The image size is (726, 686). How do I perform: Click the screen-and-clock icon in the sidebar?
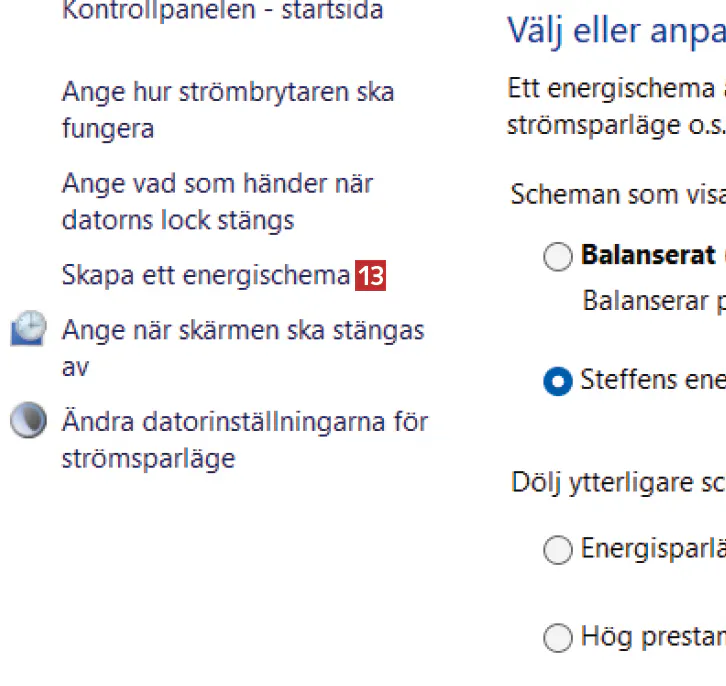pyautogui.click(x=28, y=328)
